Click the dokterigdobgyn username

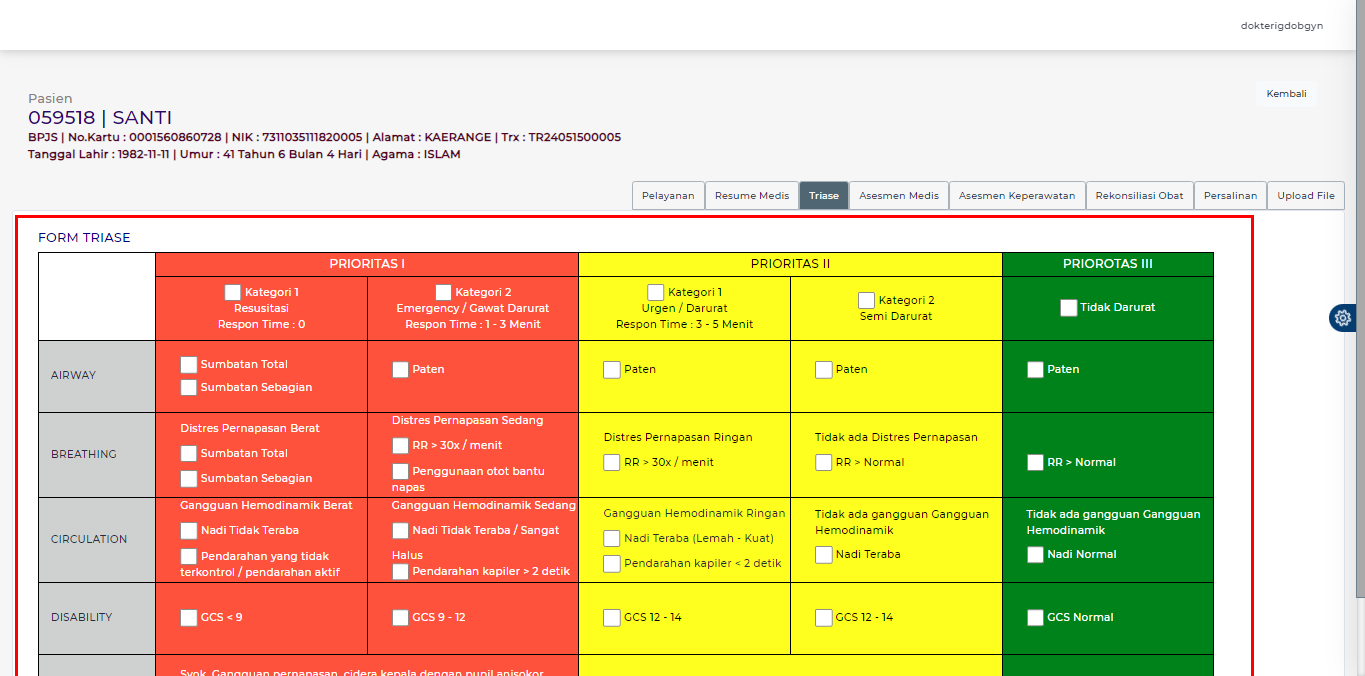tap(1281, 26)
